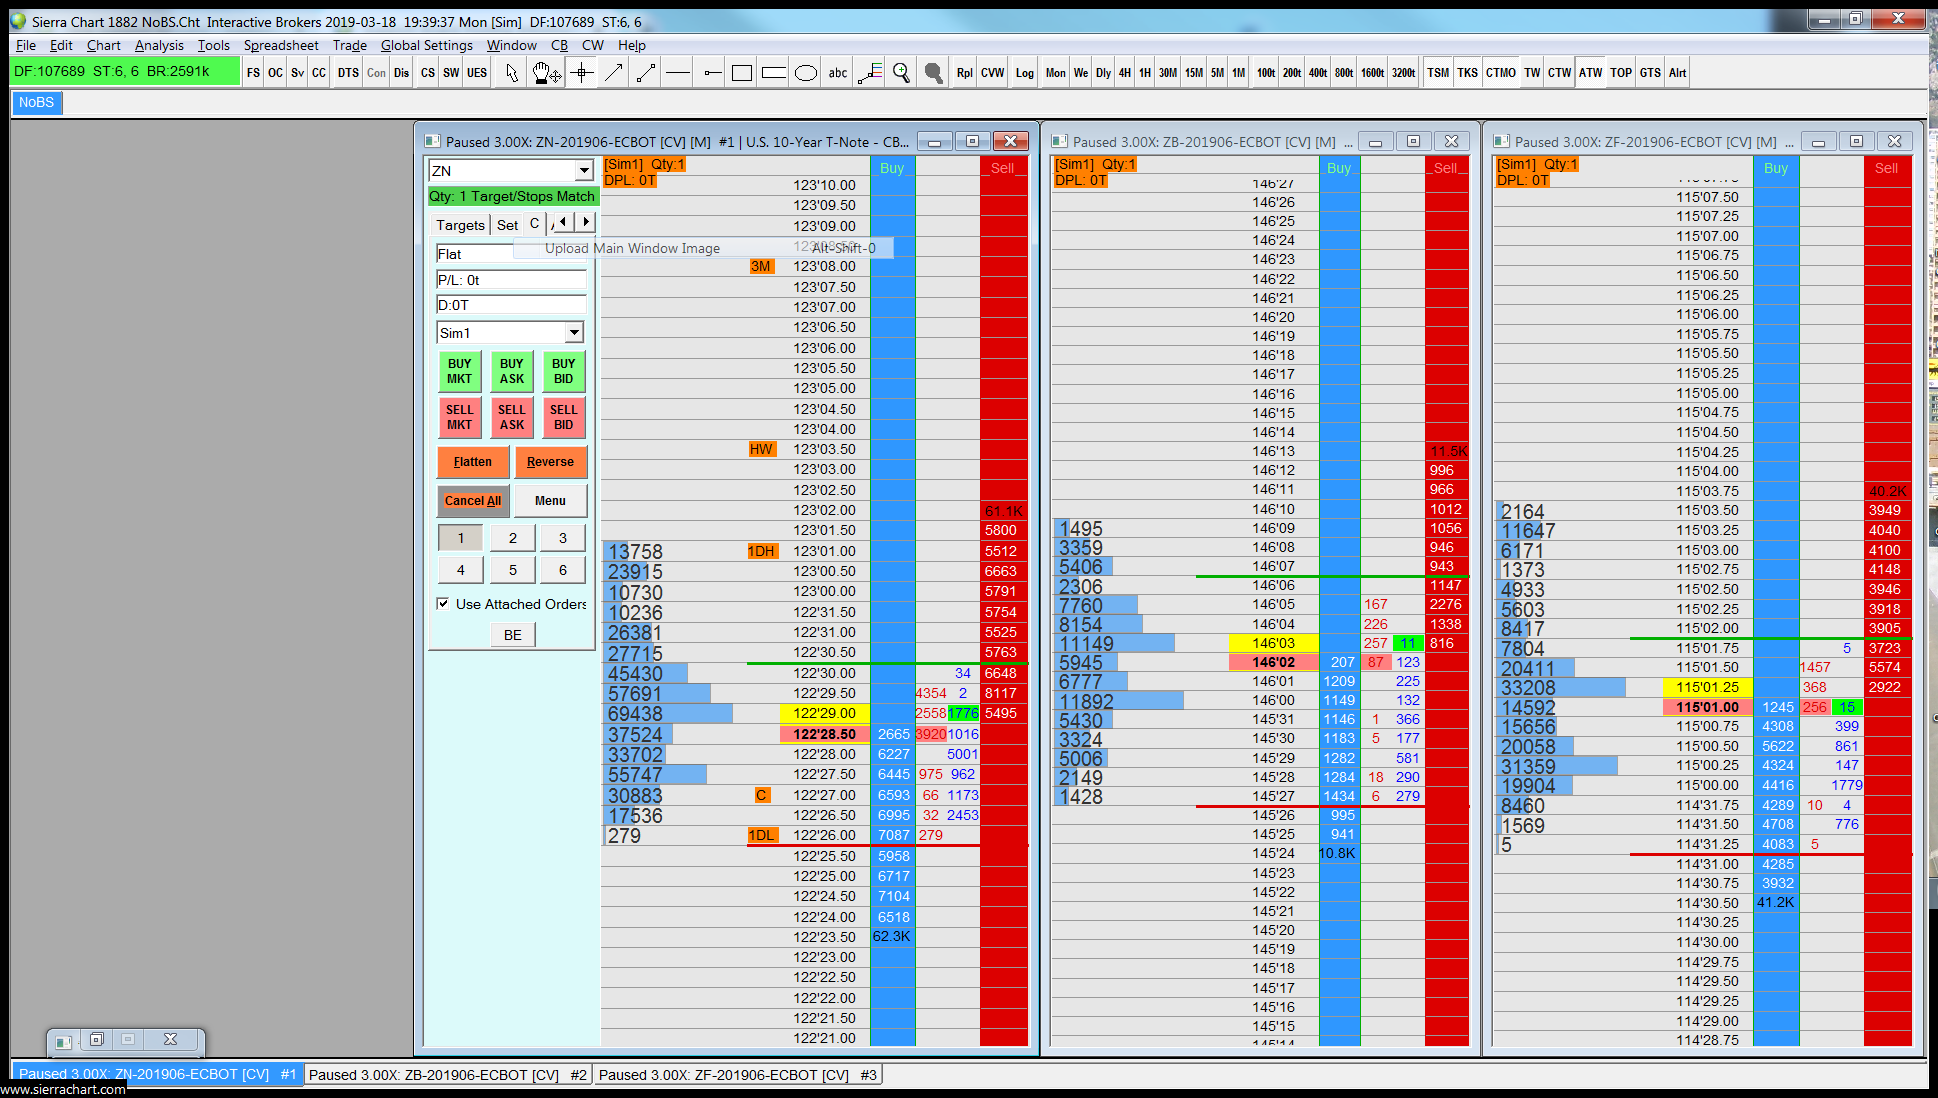Click the Flatten button
The width and height of the screenshot is (1938, 1098).
[x=473, y=462]
